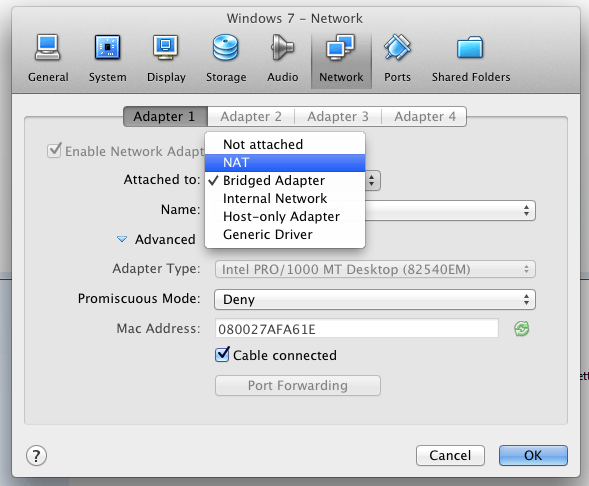Toggle the Cable connected checkbox
589x486 pixels.
coord(222,355)
